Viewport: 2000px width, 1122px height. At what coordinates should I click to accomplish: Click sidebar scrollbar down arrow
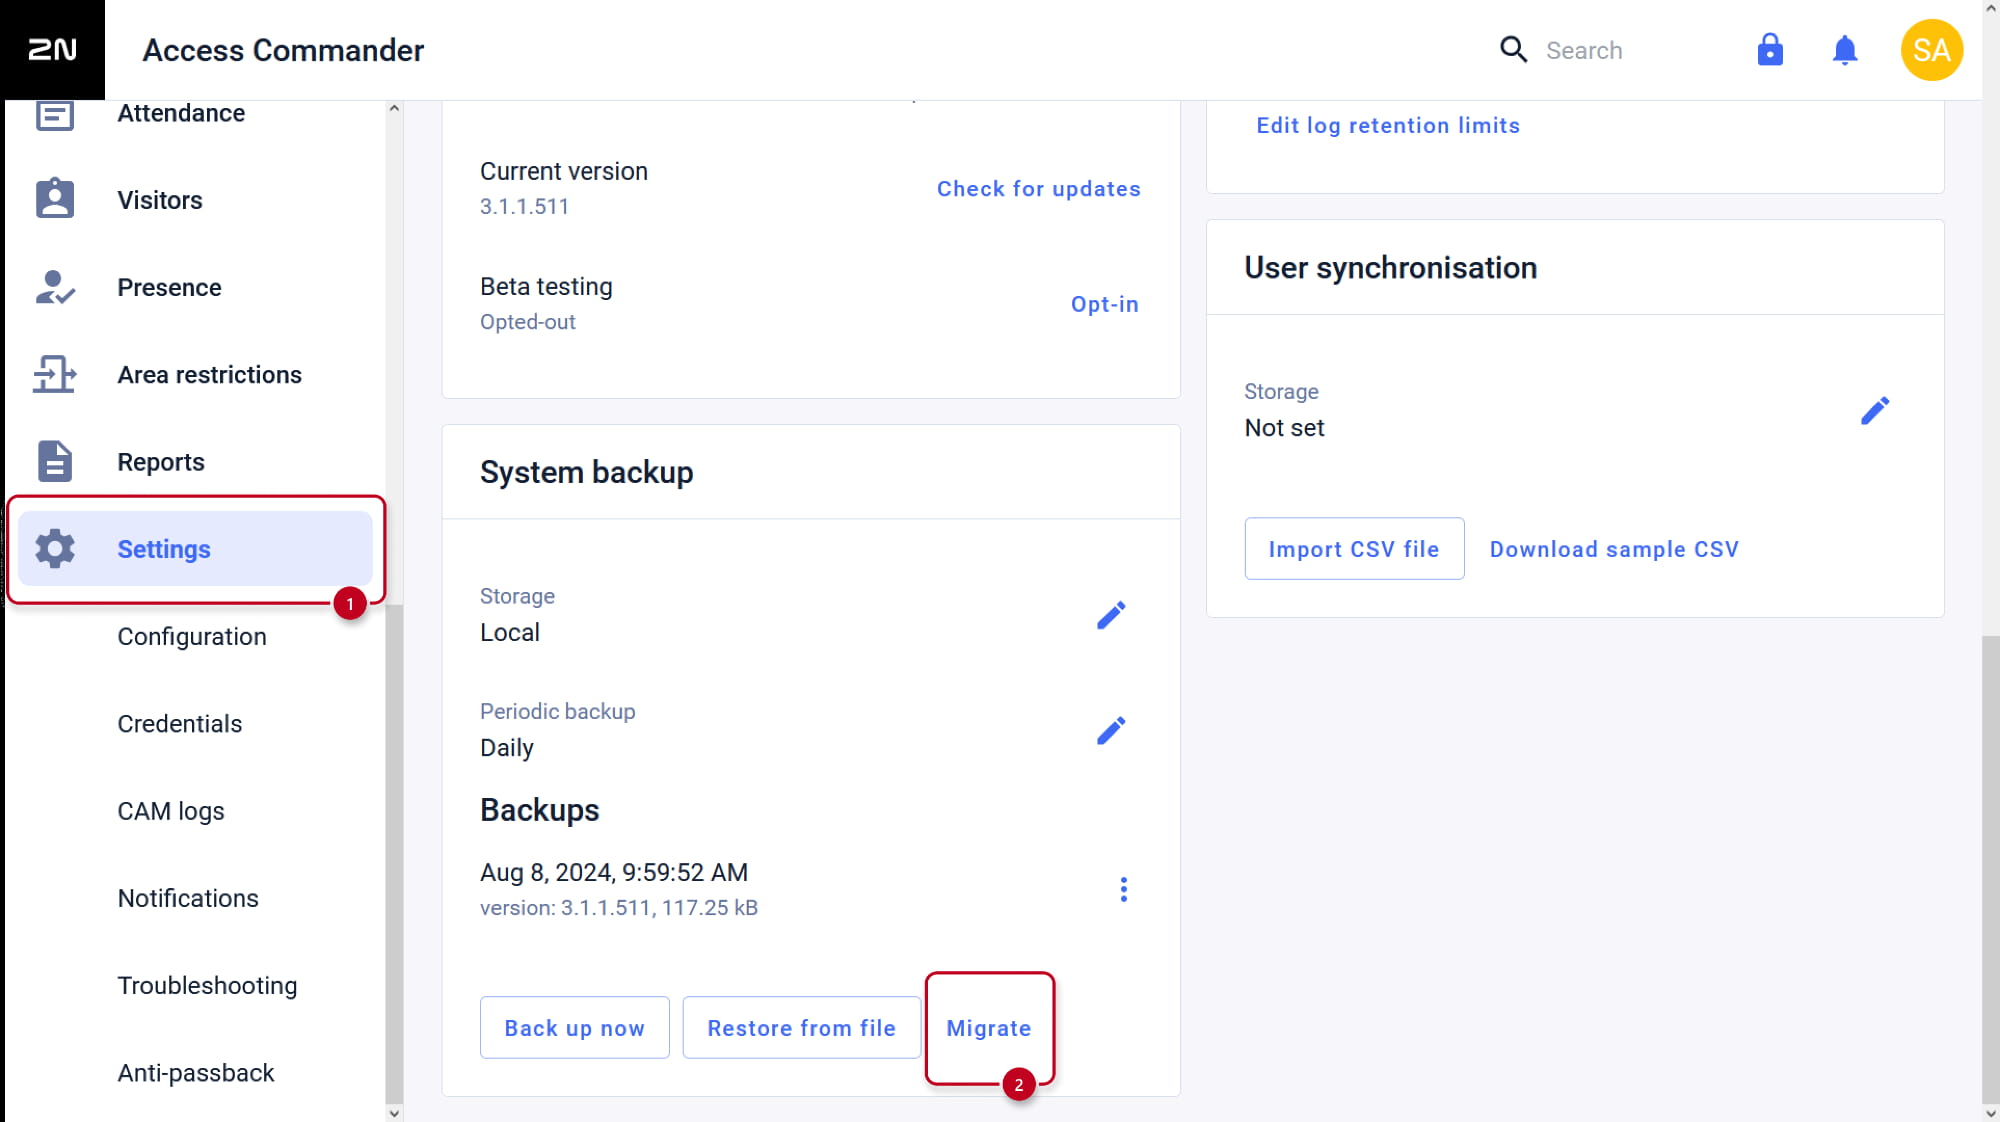[394, 1113]
